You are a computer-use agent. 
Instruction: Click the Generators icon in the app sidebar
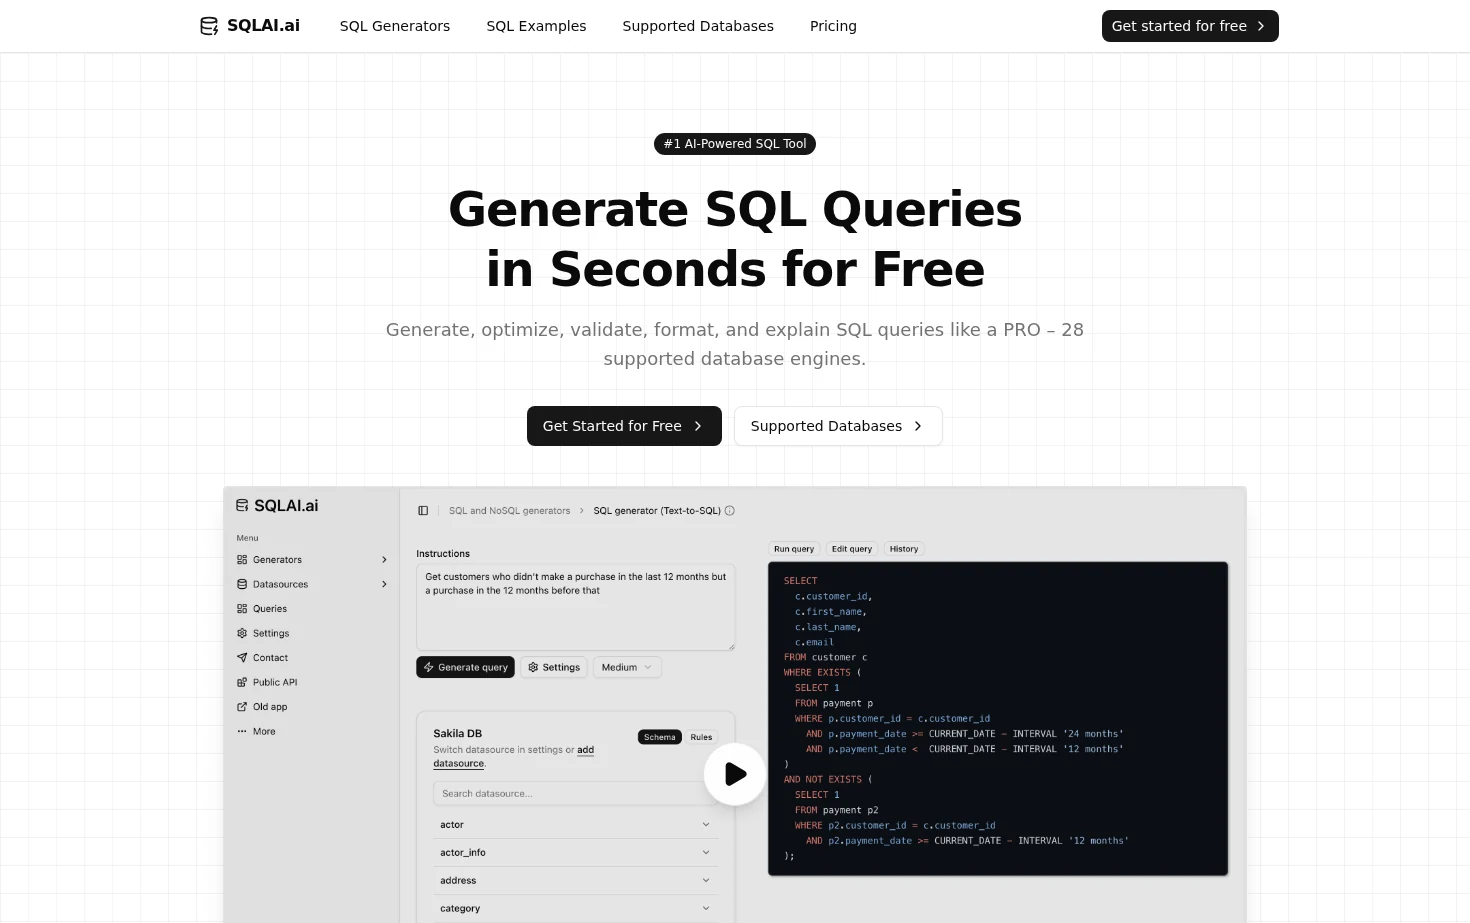(x=242, y=560)
